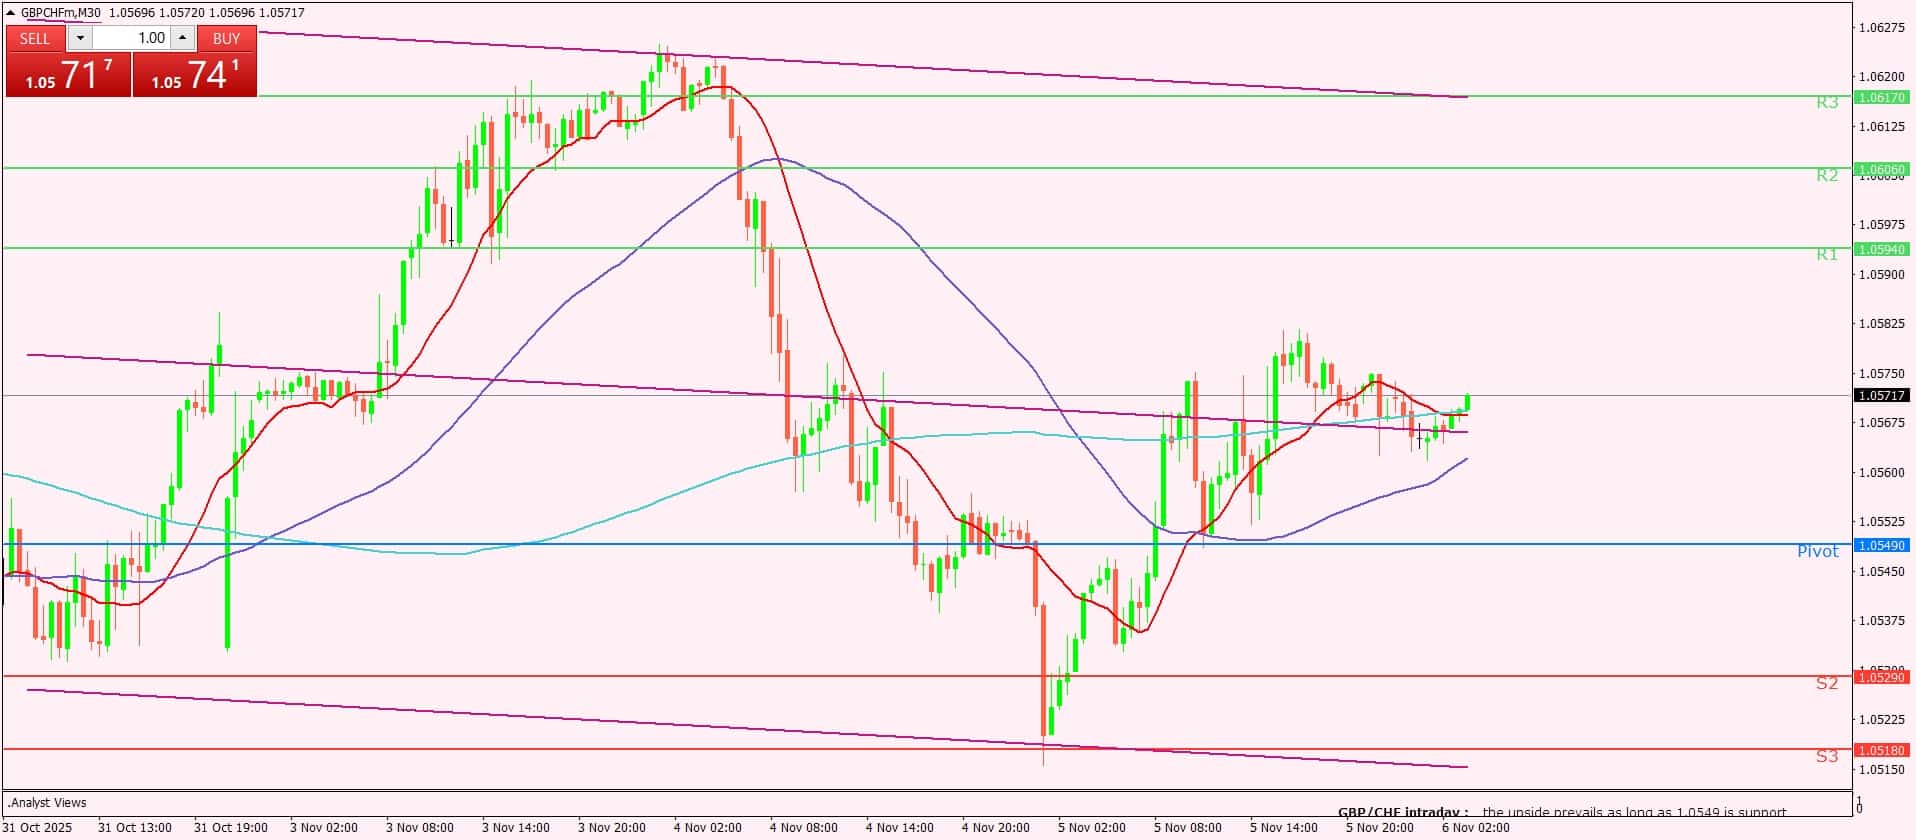Click the 1.05490 blue pivot price tag
Screen dimensions: 1916x840
click(x=1881, y=545)
